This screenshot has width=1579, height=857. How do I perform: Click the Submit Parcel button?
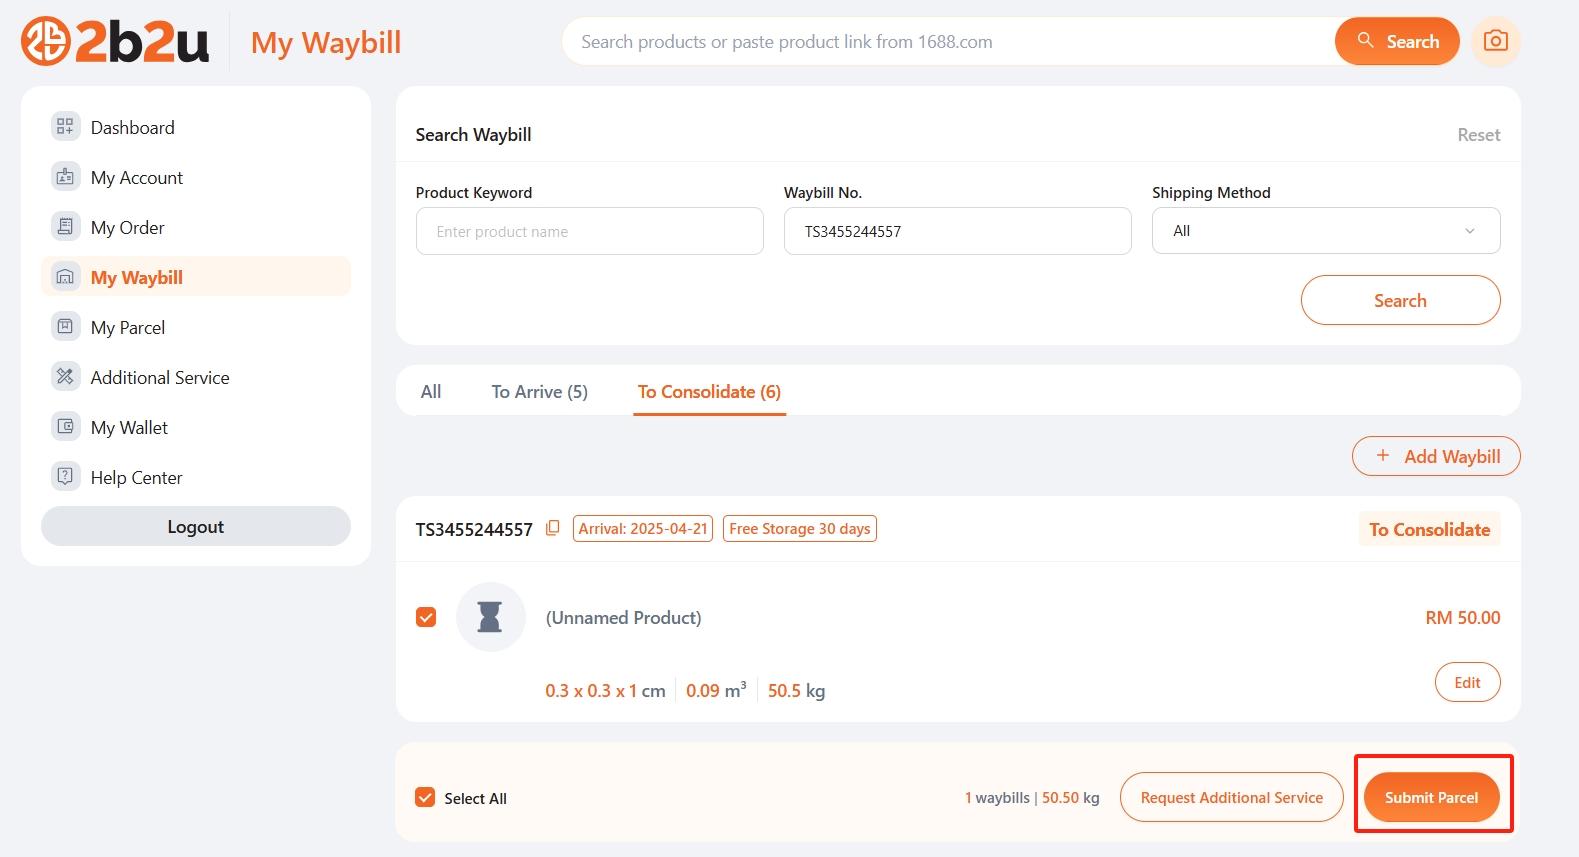[x=1431, y=797]
